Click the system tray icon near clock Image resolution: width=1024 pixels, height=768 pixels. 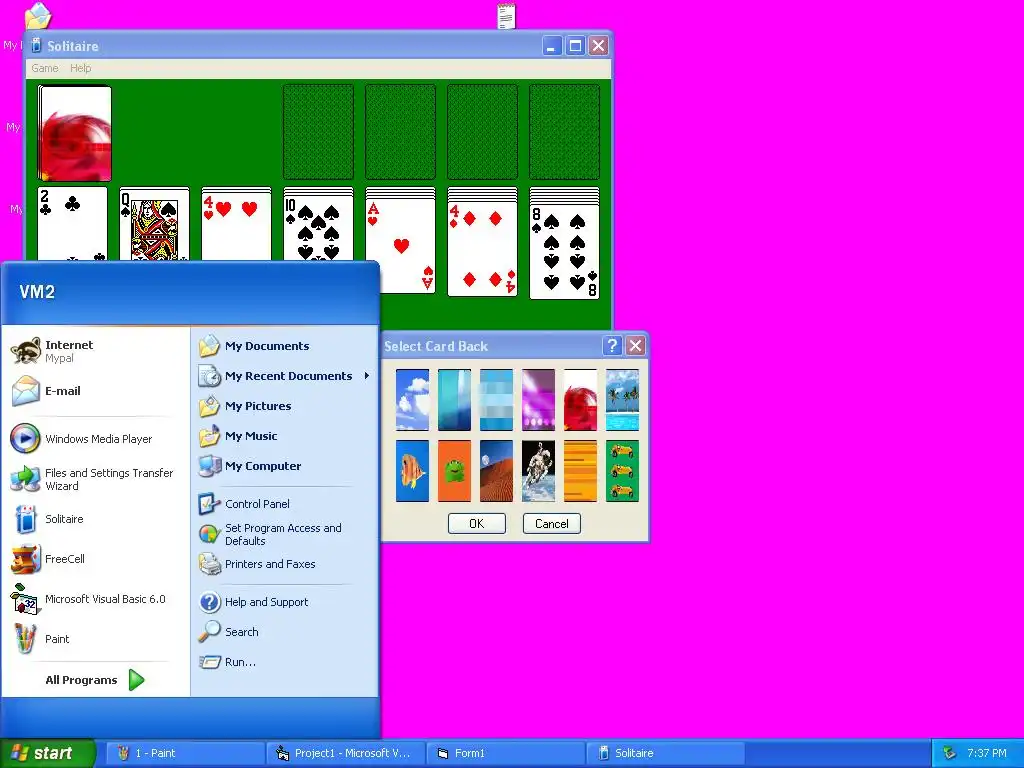click(950, 753)
